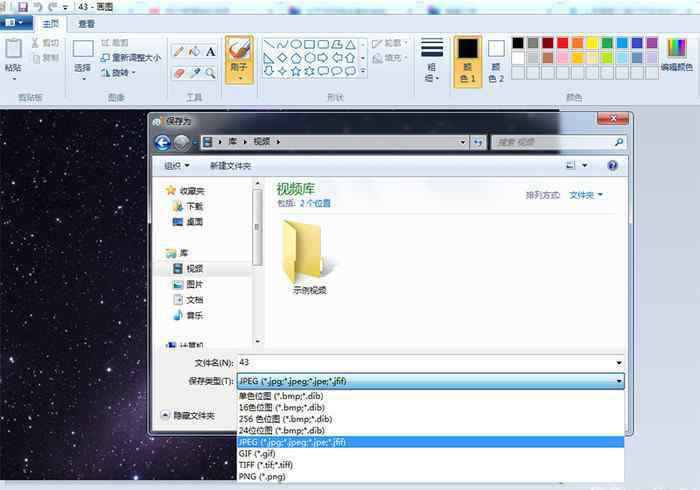Viewport: 700px width, 490px height.
Task: Select the Text tool (A)
Action: pos(211,51)
